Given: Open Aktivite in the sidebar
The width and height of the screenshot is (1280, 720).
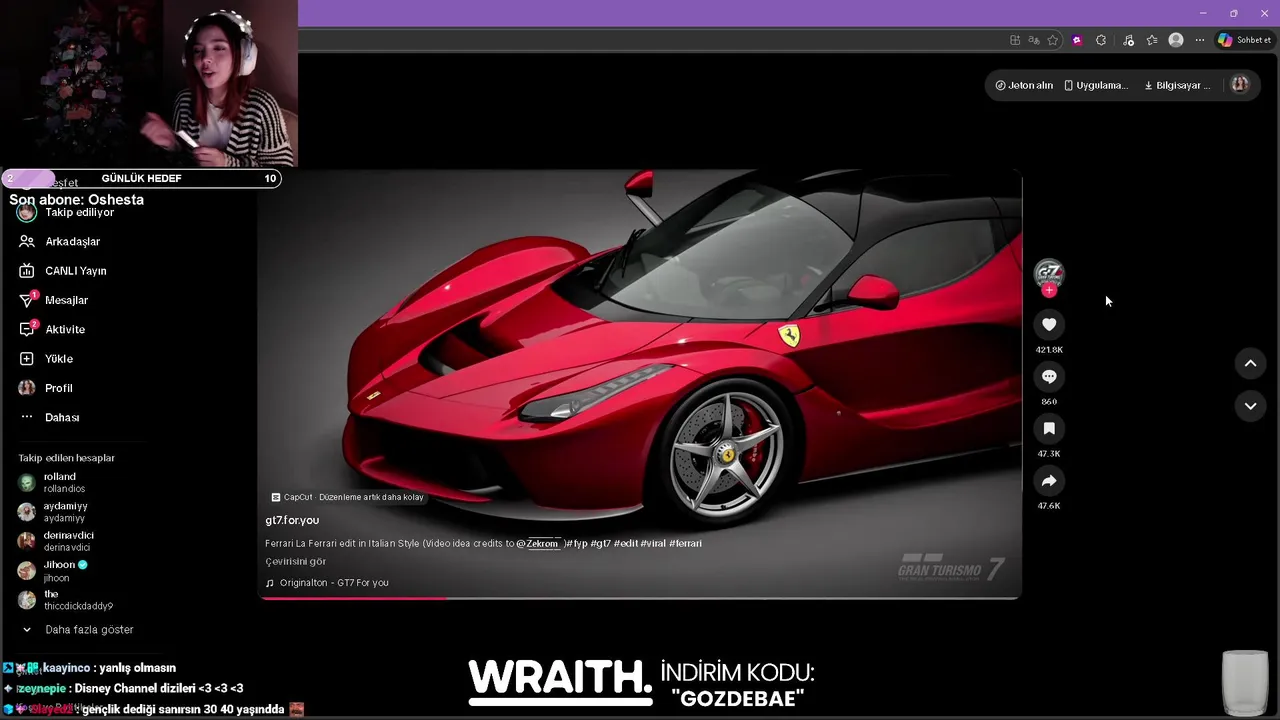Looking at the screenshot, I should 52,329.
